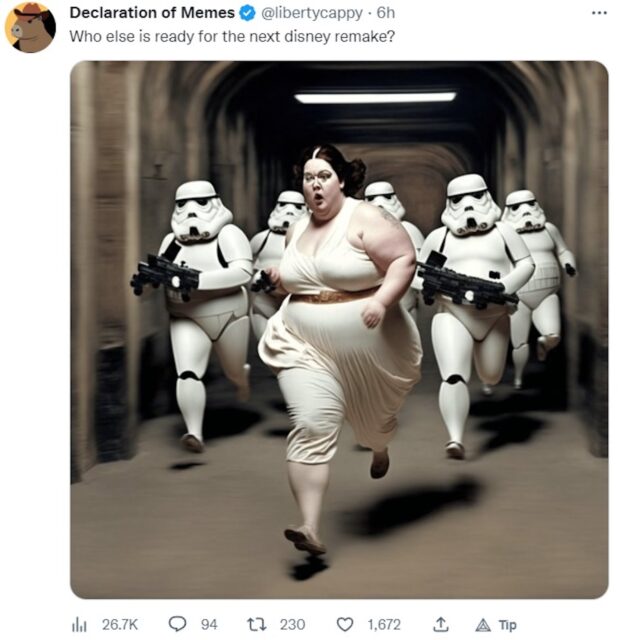Open the Declaration of Memes profile avatar
Viewport: 618px width, 640px height.
(30, 27)
